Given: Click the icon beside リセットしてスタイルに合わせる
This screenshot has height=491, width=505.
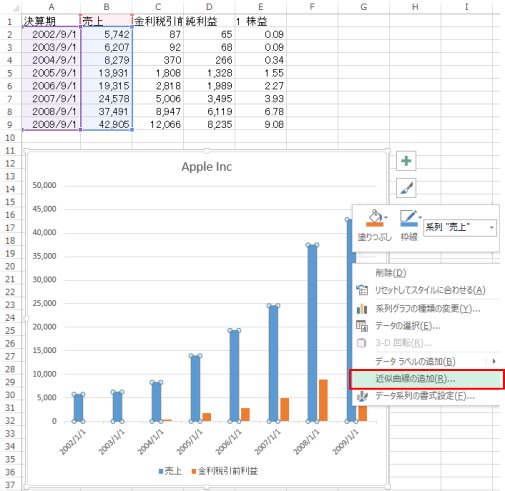Looking at the screenshot, I should tap(362, 290).
